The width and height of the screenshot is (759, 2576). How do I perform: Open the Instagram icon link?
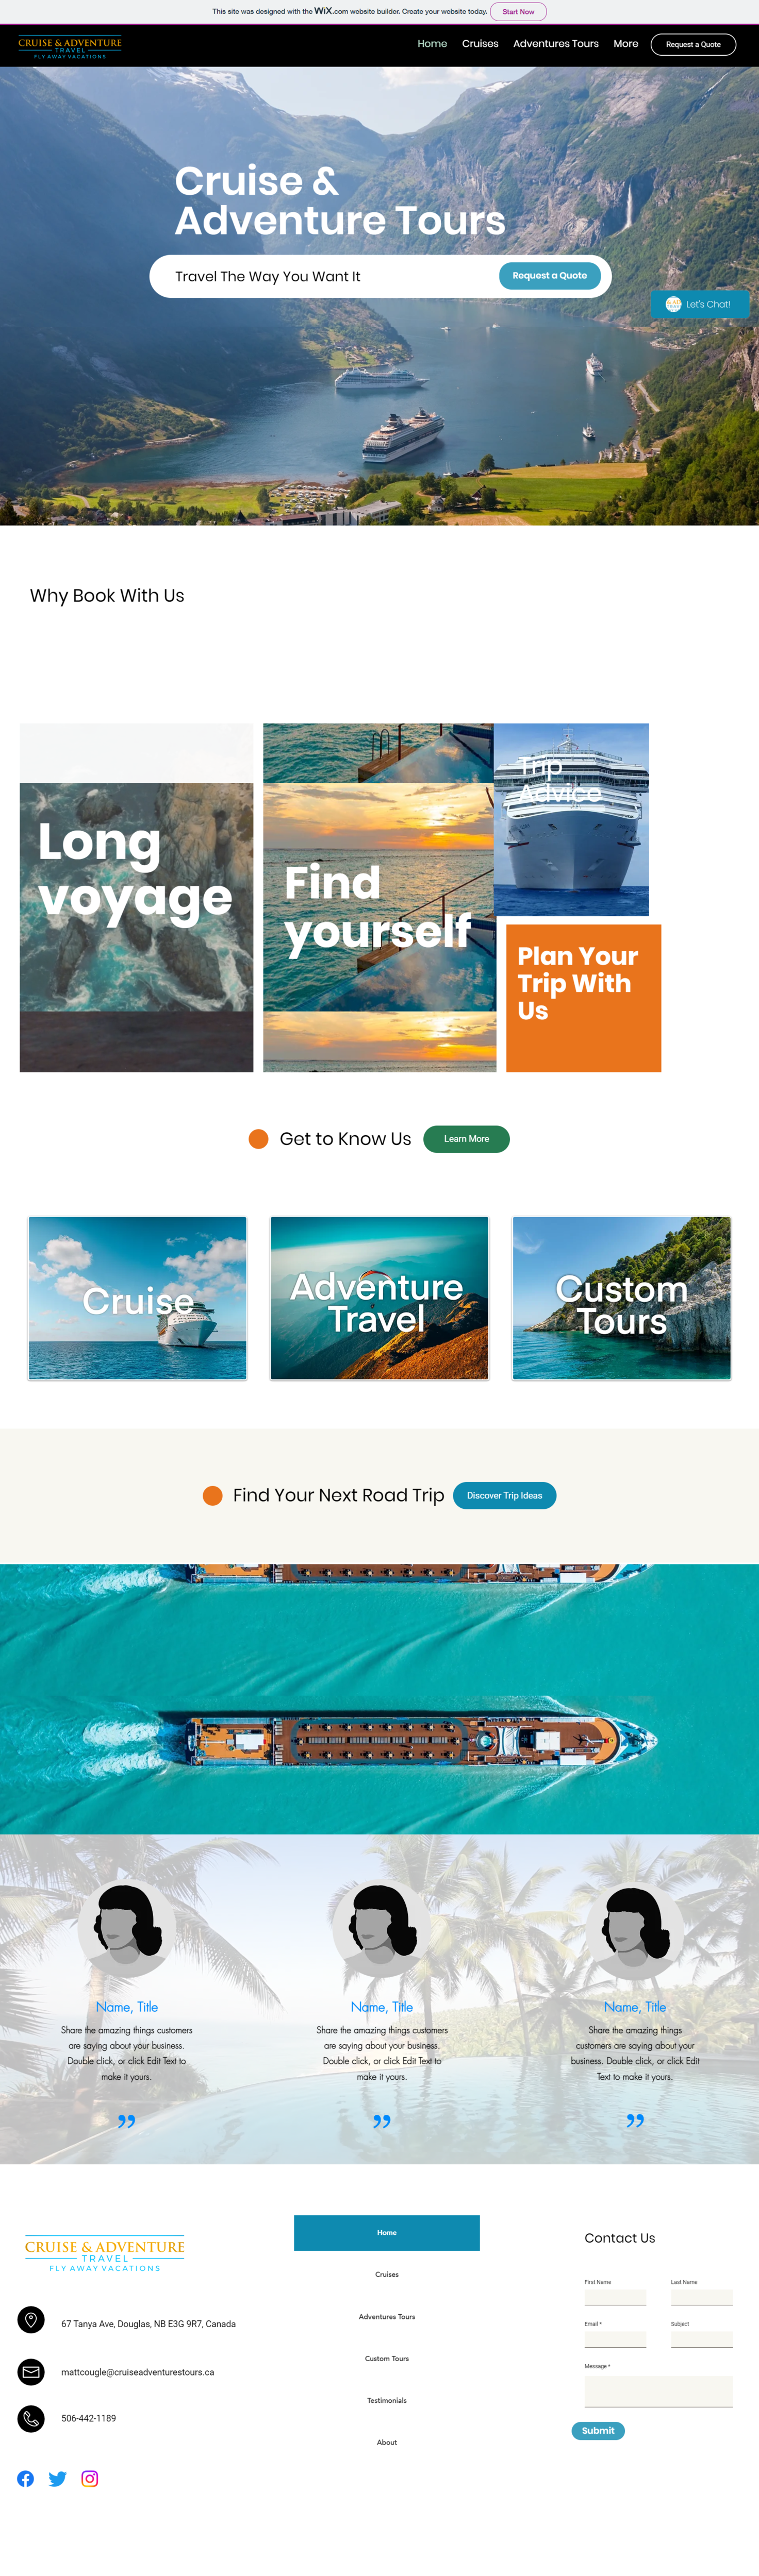tap(90, 2478)
